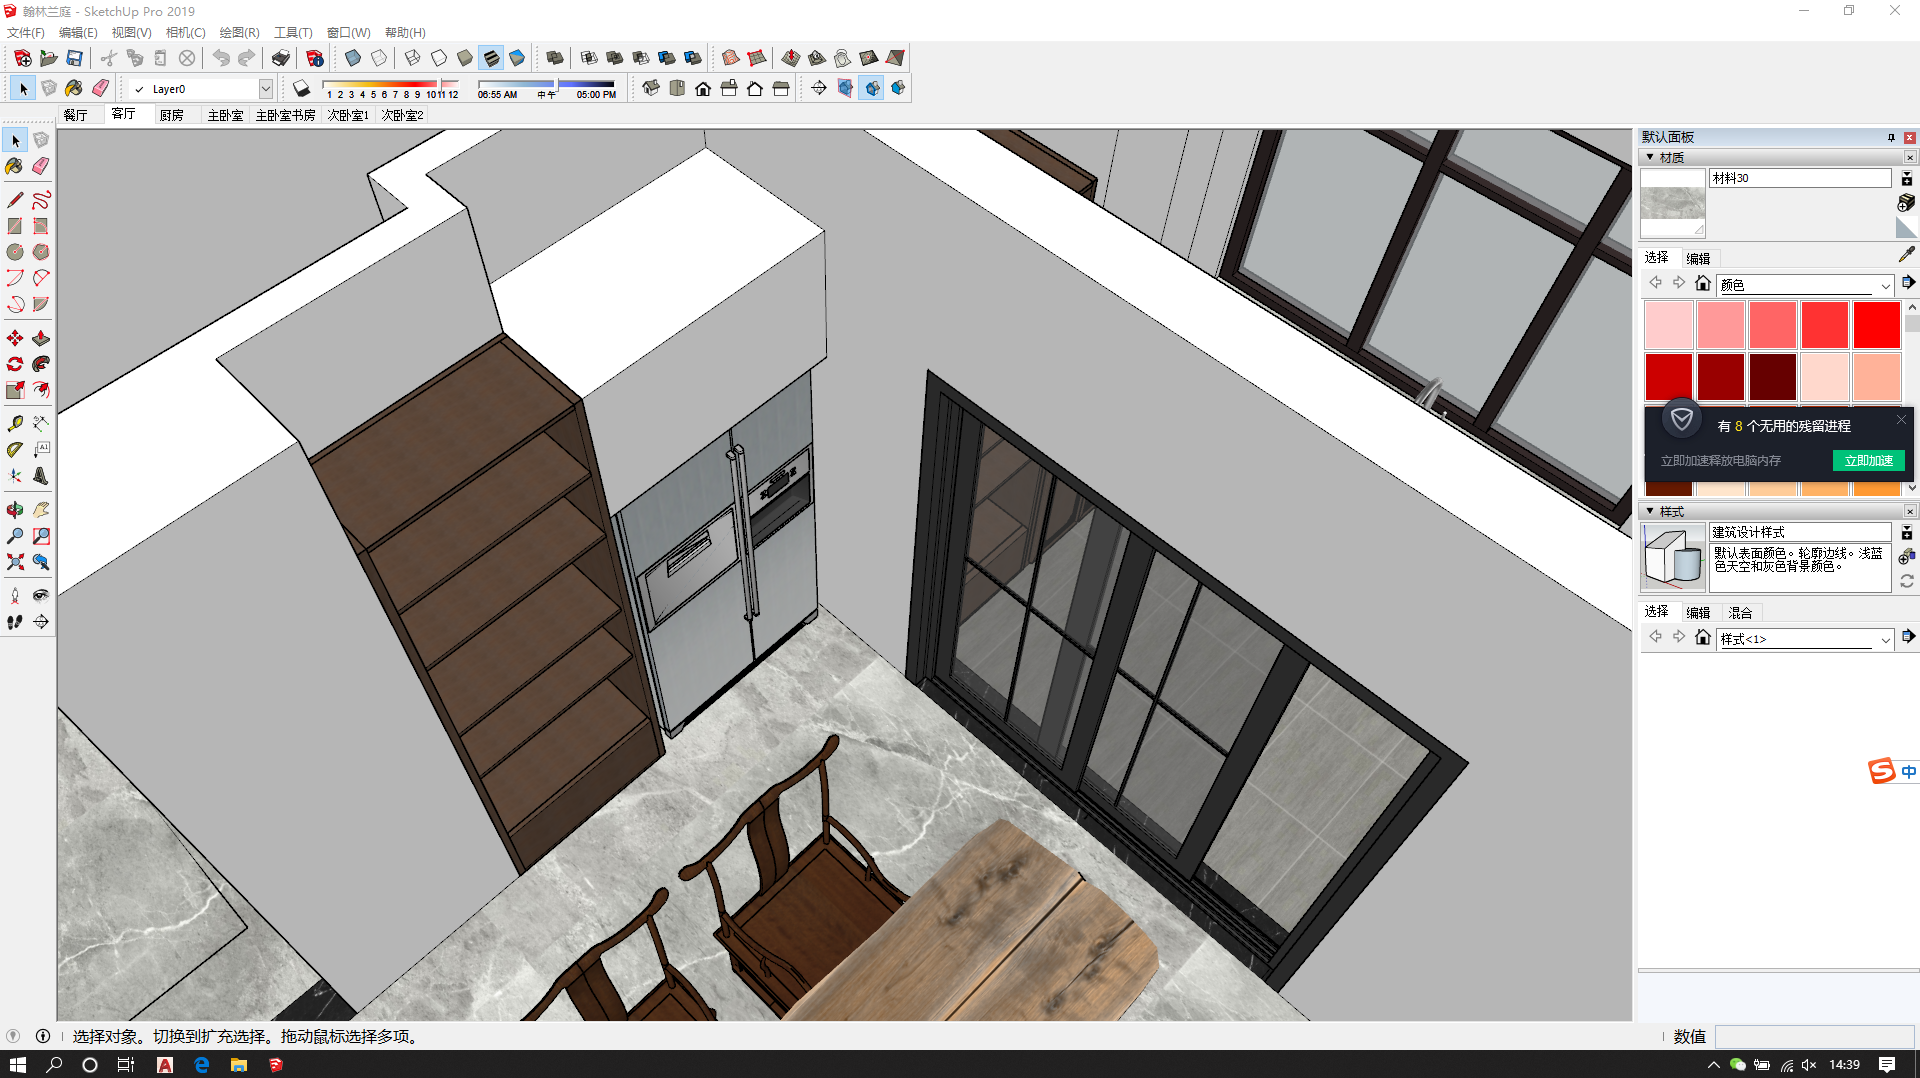This screenshot has width=1920, height=1078.
Task: Toggle X-ray face style
Action: (x=353, y=58)
